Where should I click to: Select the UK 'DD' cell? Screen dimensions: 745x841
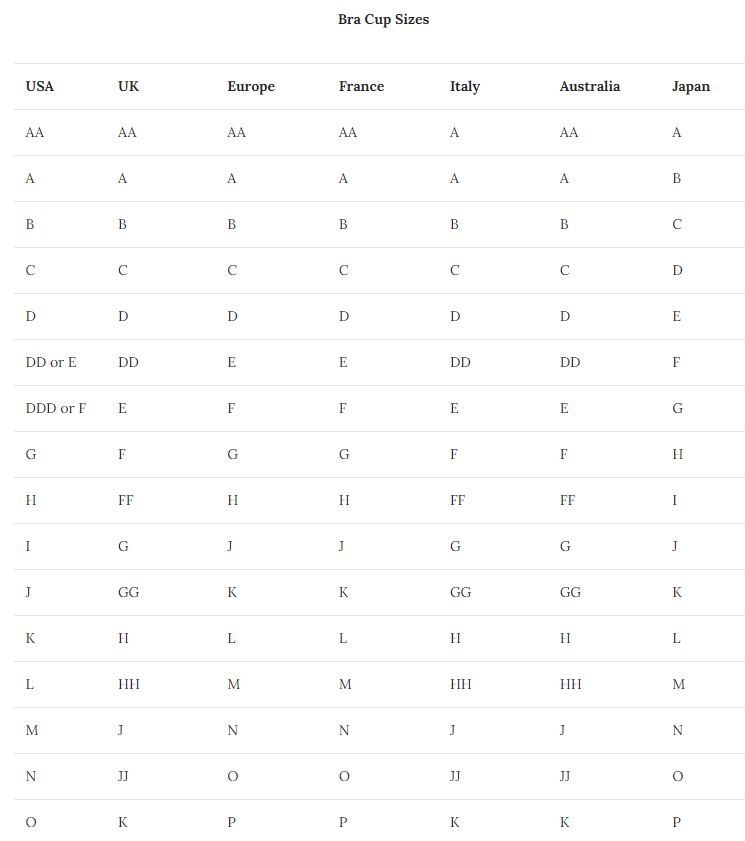point(128,363)
